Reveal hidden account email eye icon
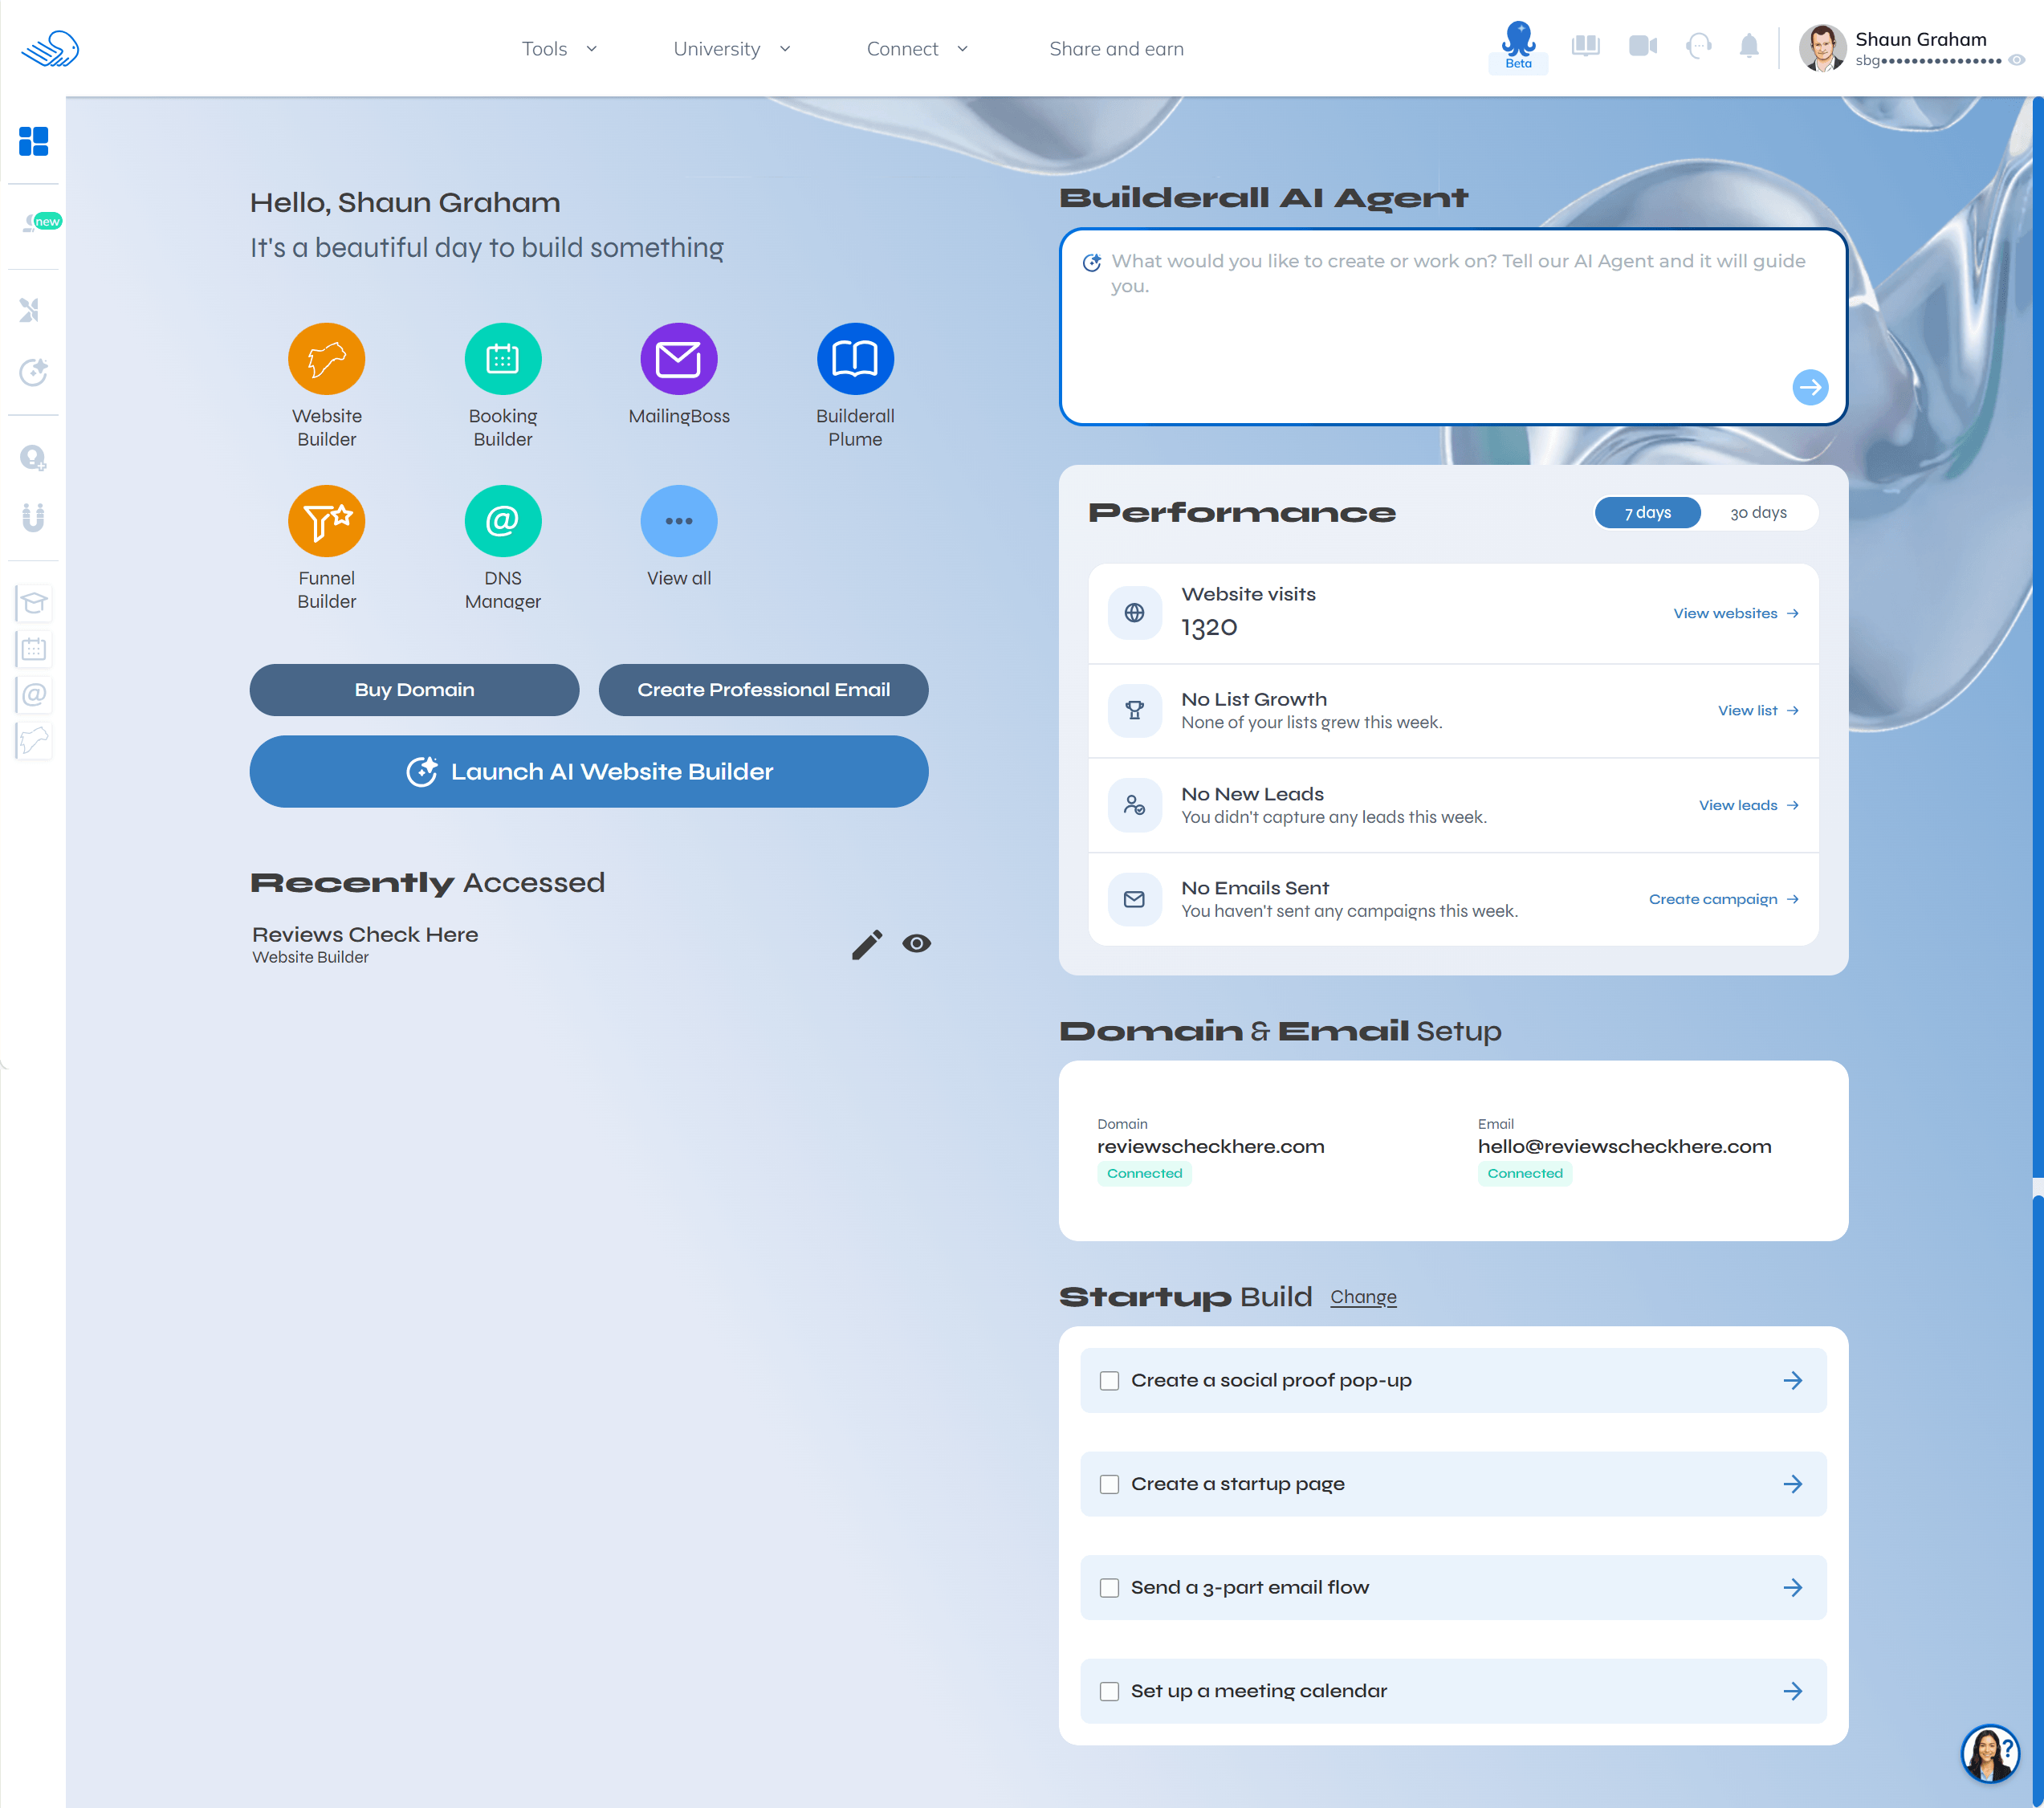 coord(2017,60)
